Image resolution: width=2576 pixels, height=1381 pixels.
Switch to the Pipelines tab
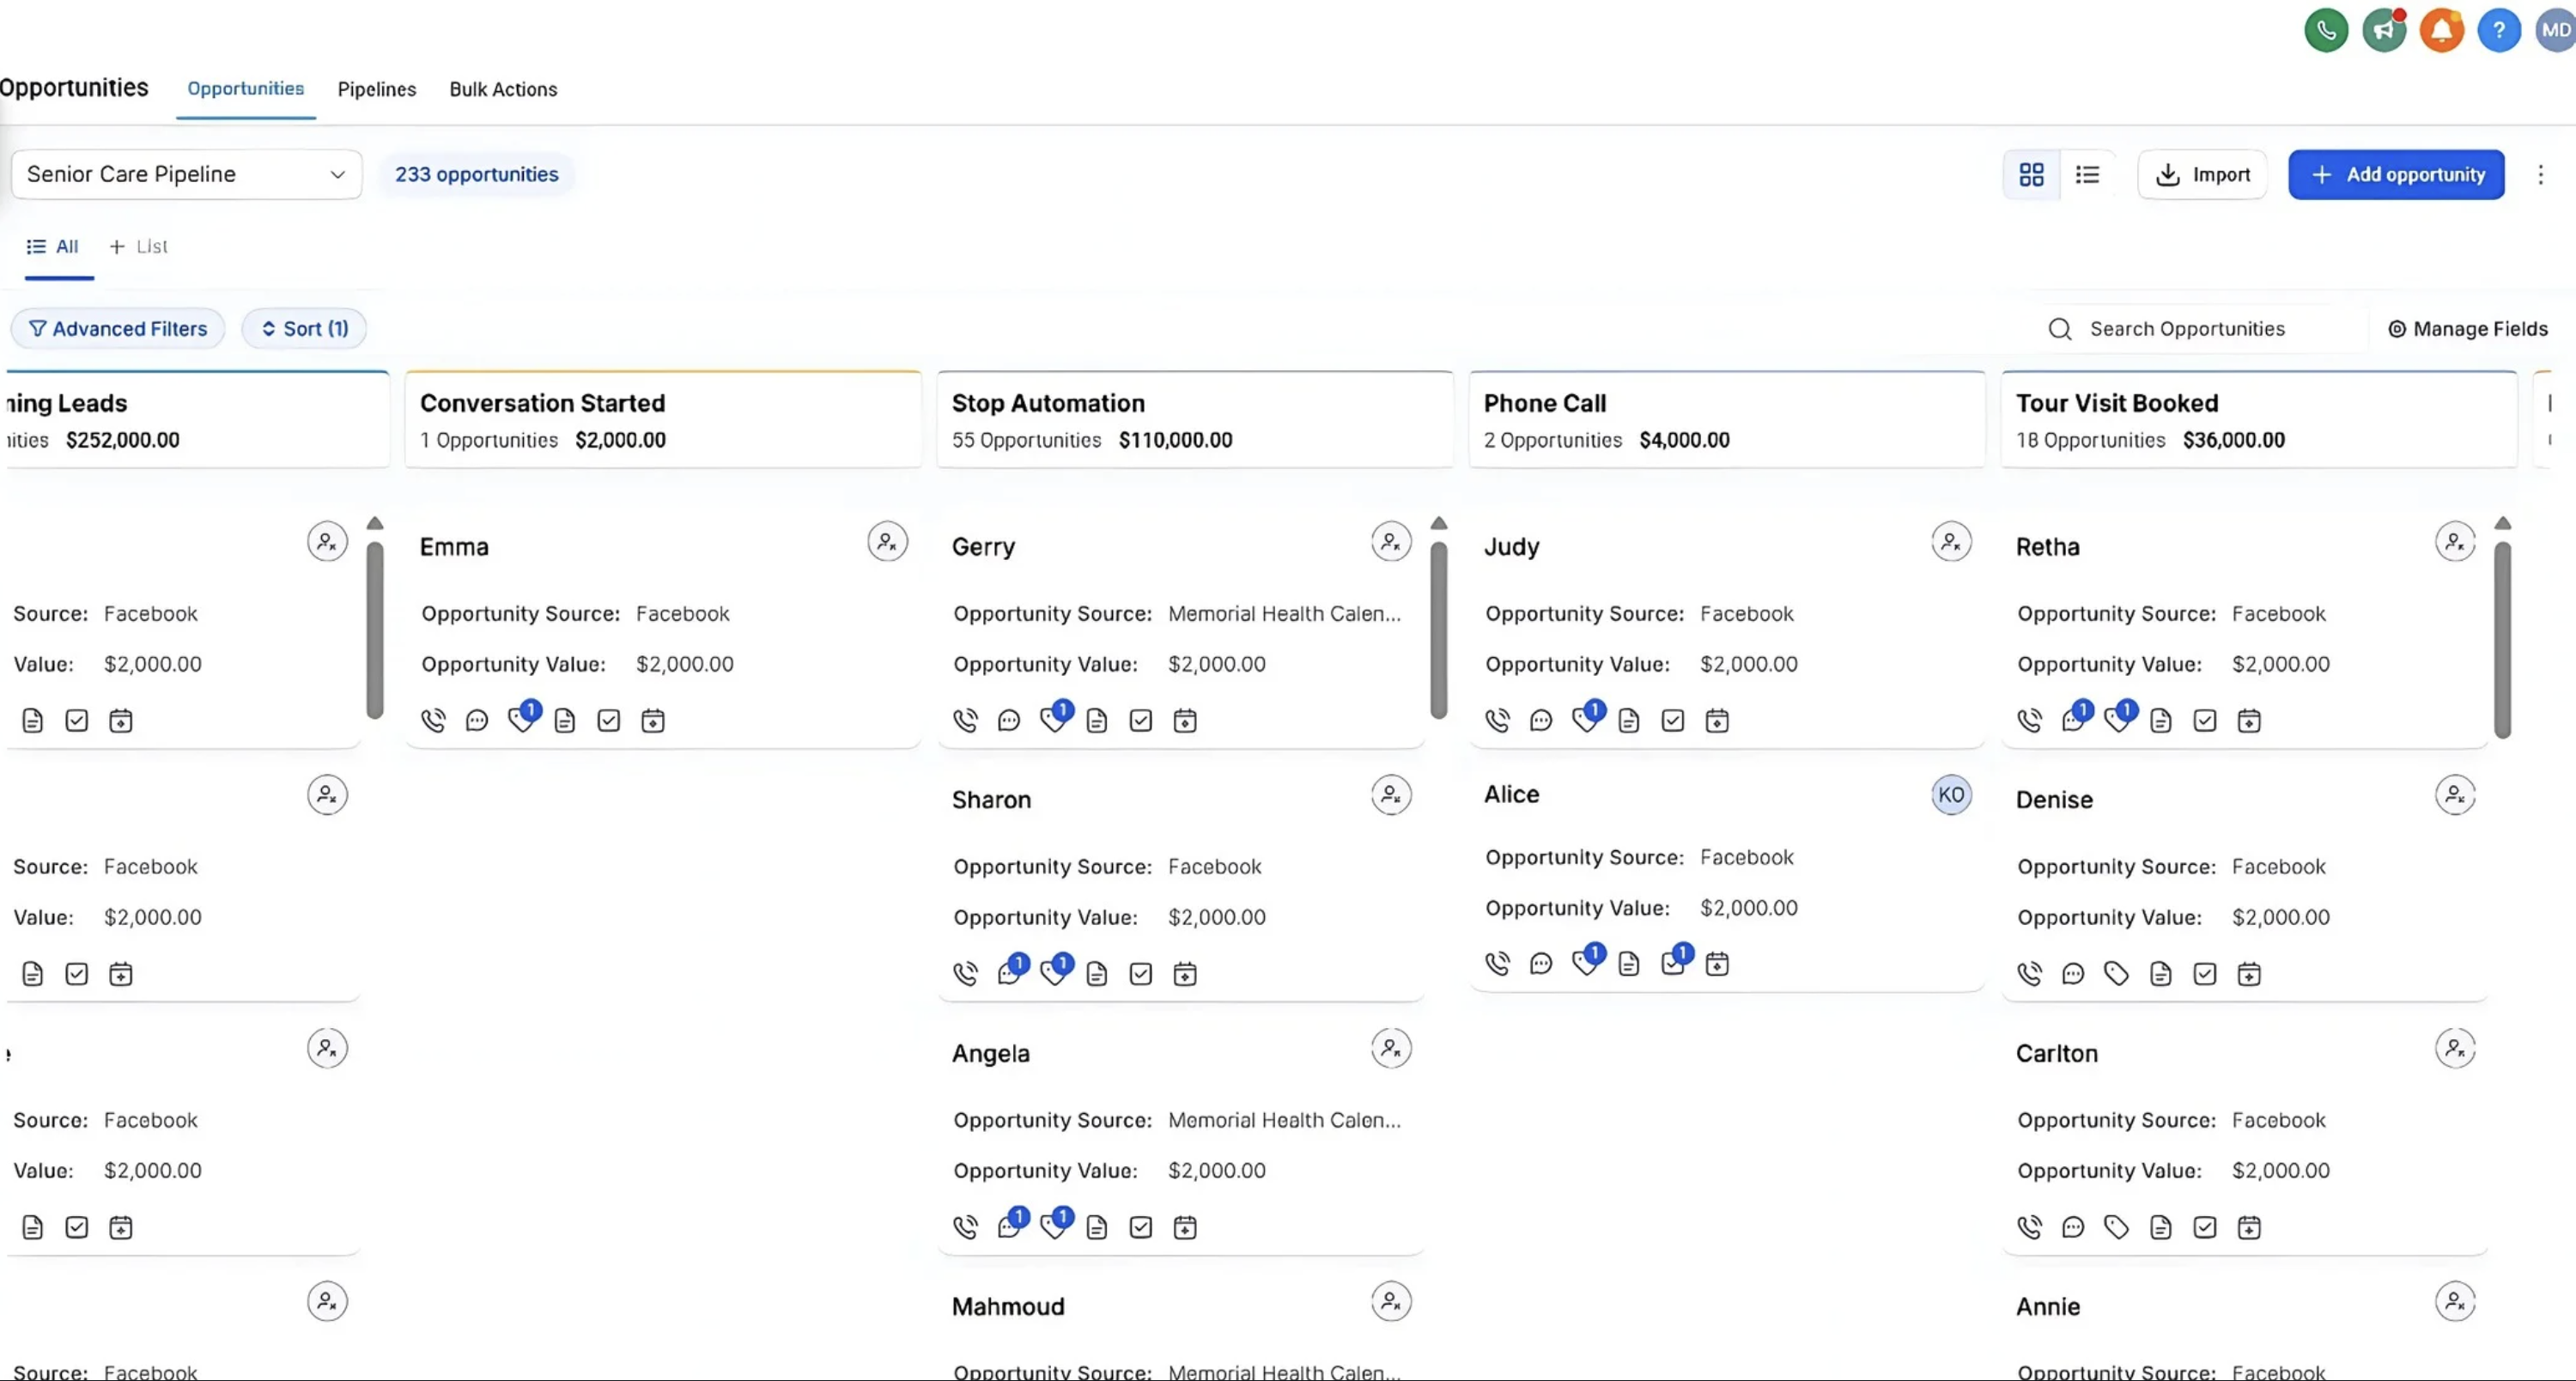[x=377, y=89]
